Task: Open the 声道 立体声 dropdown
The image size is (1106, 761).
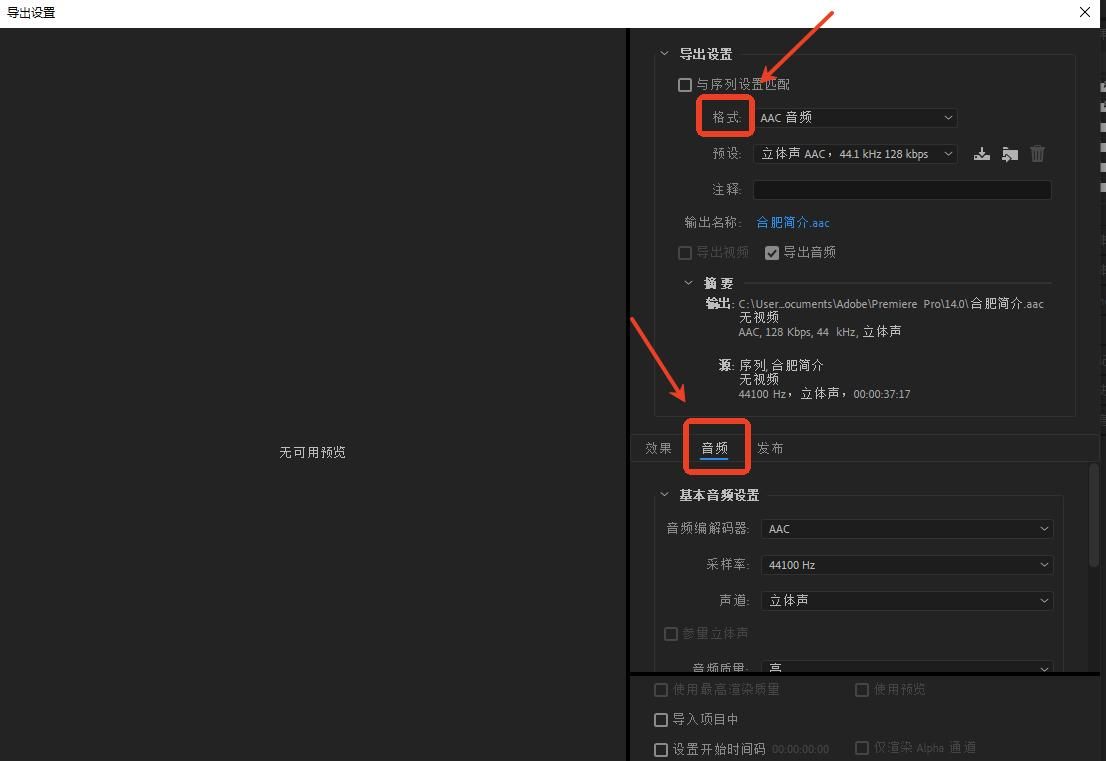Action: click(907, 601)
